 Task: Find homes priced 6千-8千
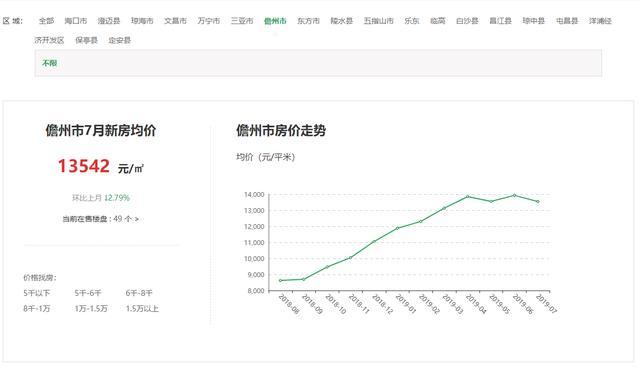pos(139,293)
